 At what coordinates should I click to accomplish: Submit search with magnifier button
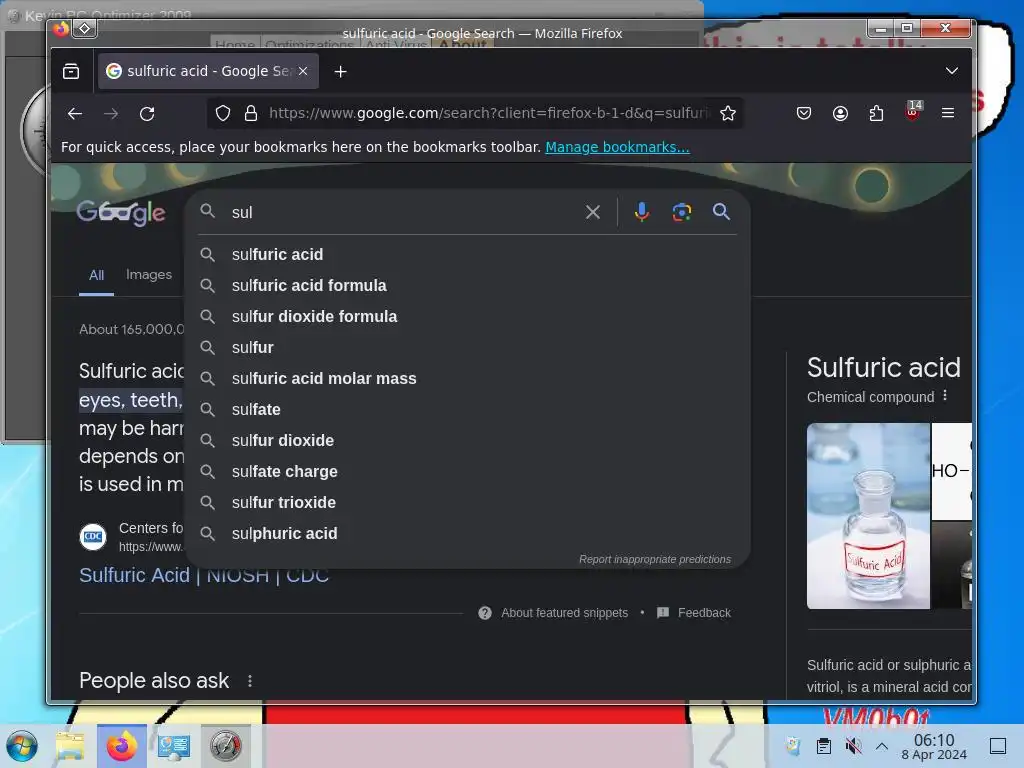[x=721, y=212]
